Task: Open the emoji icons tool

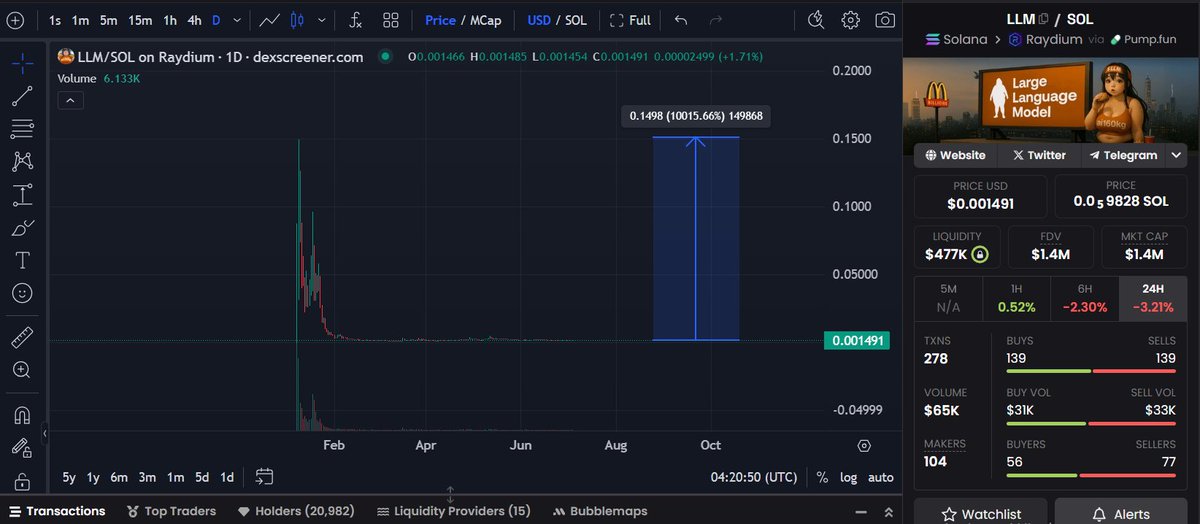Action: point(22,293)
